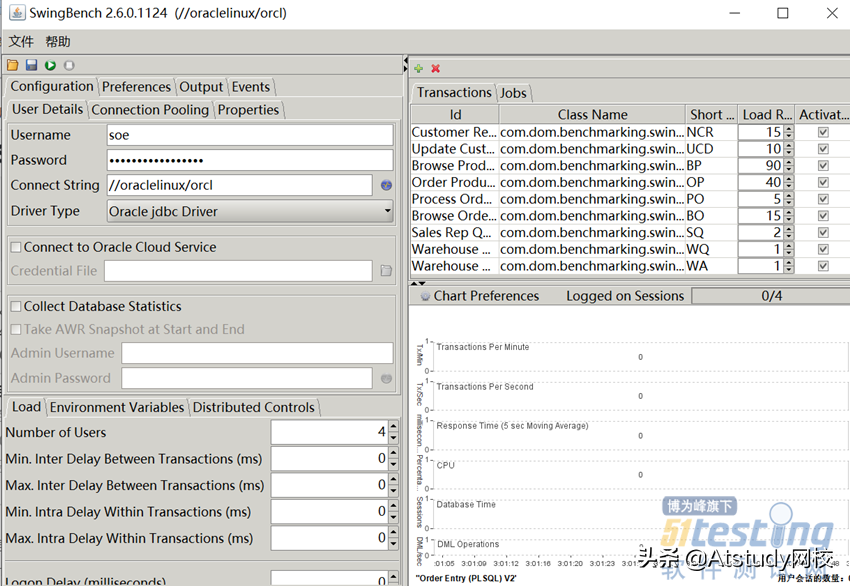
Task: Toggle activation of SQ Sales Rep Query row
Action: (823, 233)
